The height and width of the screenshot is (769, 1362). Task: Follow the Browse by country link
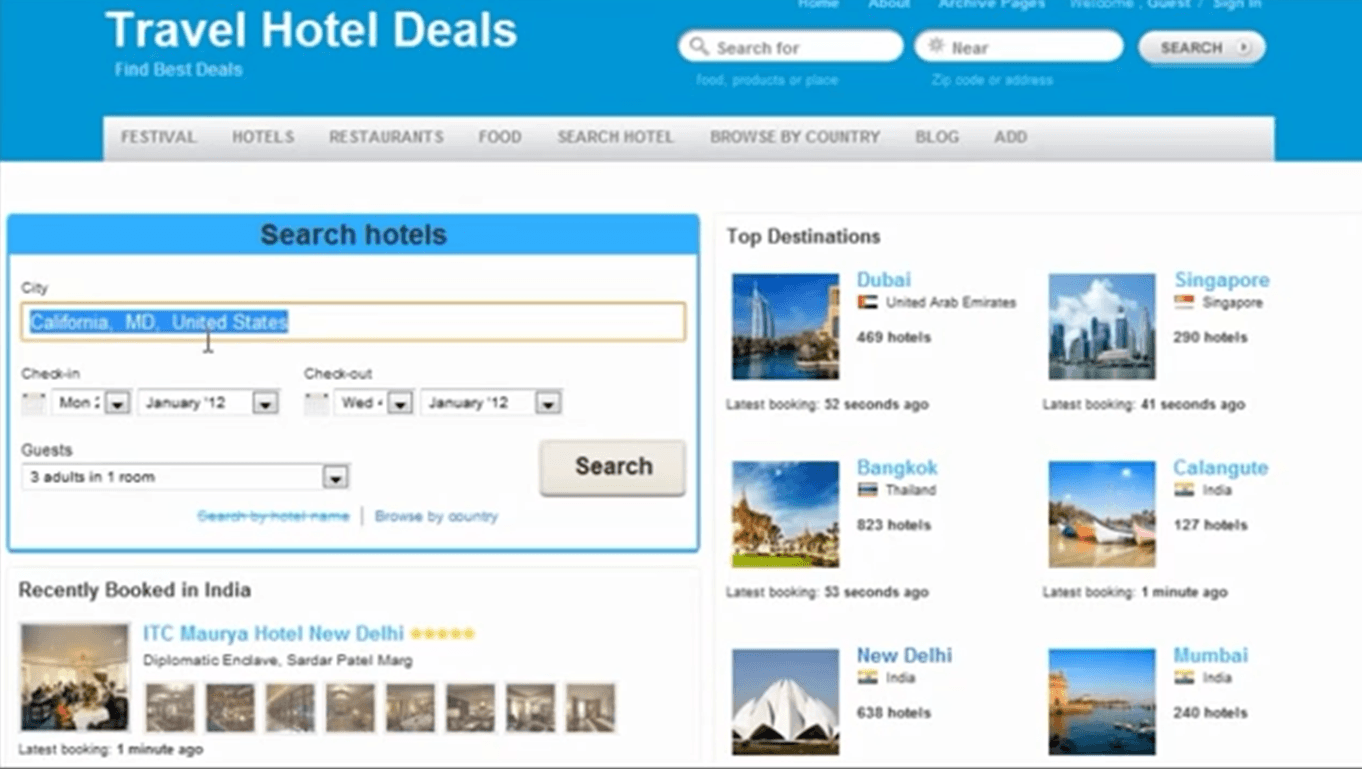pyautogui.click(x=436, y=516)
